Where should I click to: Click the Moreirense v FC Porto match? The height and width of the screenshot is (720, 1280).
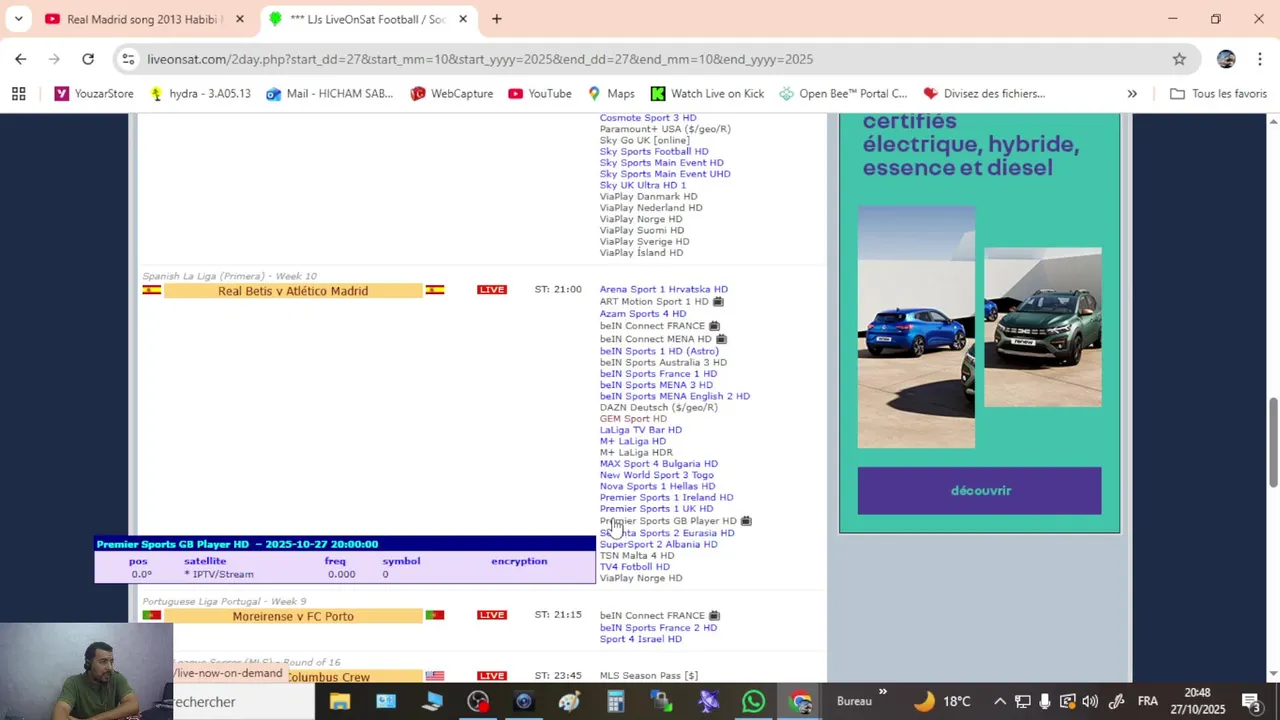[293, 616]
